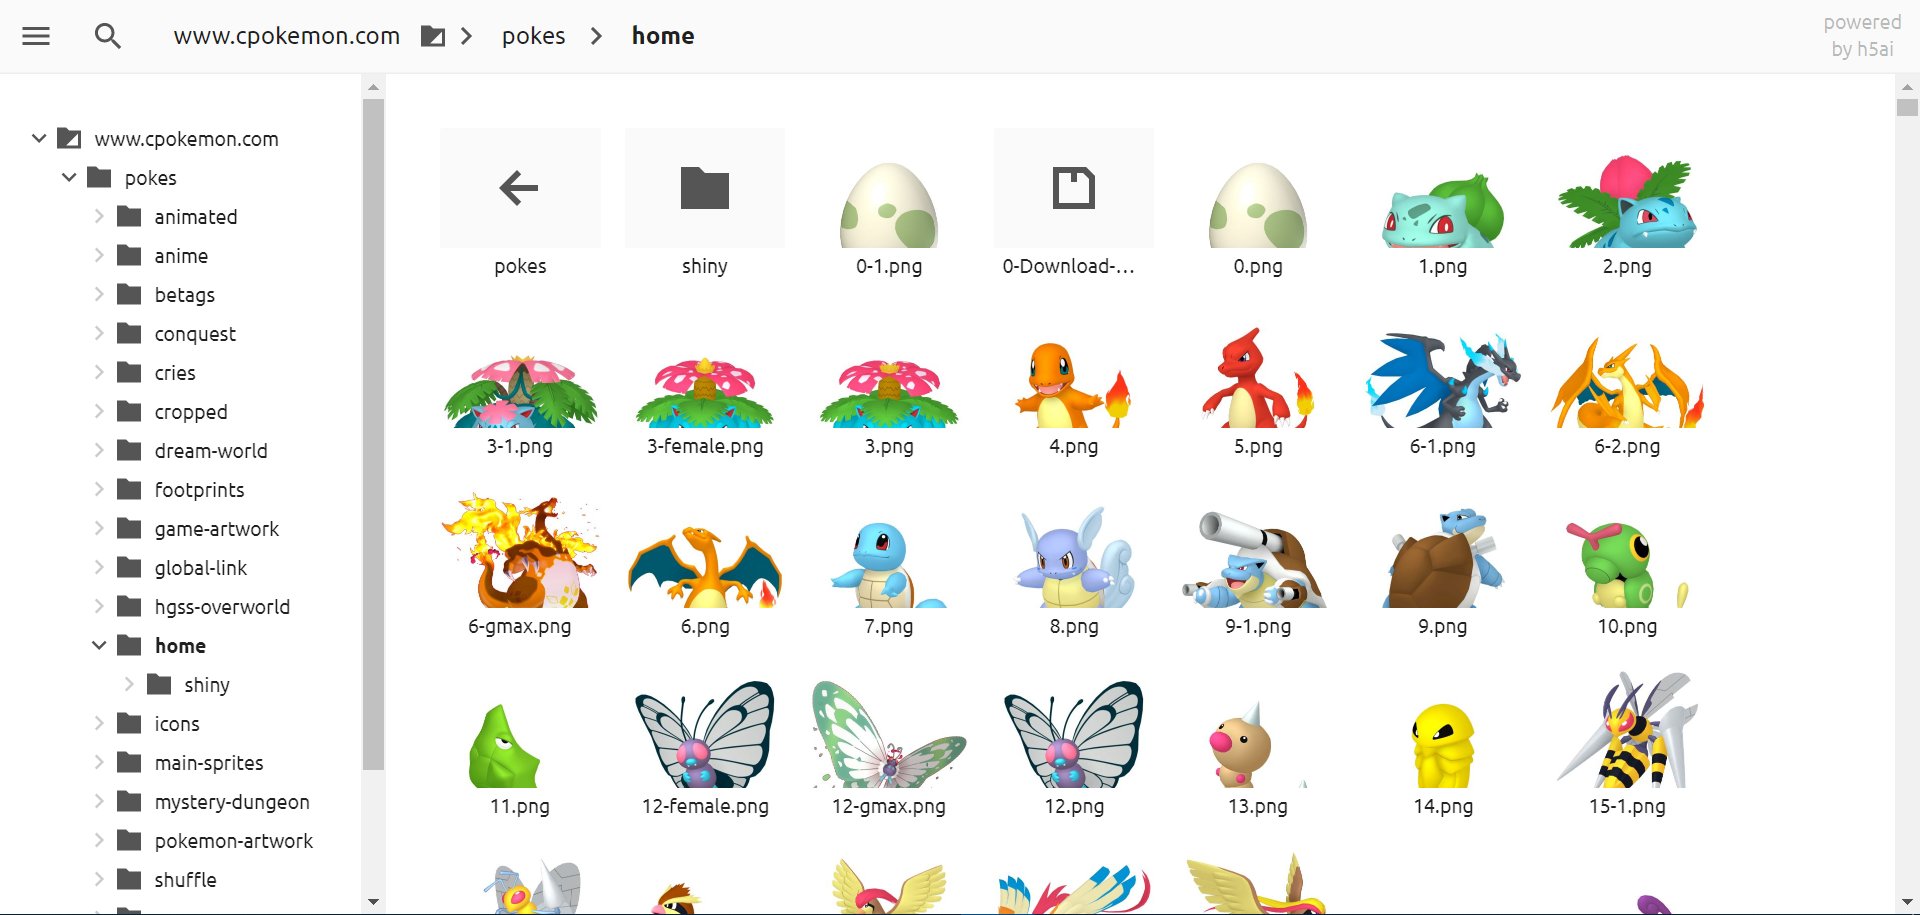
Task: Expand the shiny subfolder in tree
Action: click(129, 684)
